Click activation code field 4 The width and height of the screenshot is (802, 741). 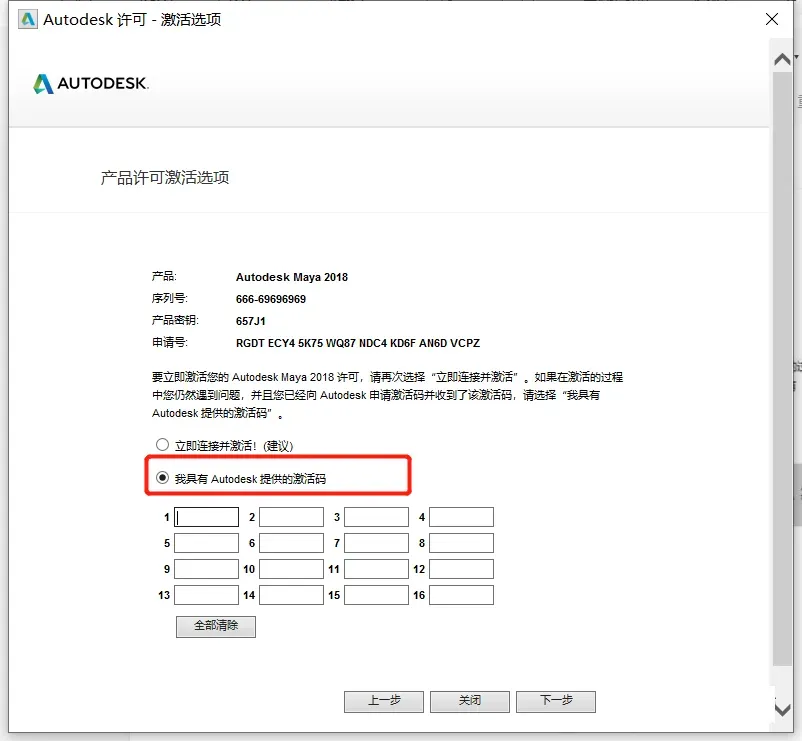pos(461,517)
